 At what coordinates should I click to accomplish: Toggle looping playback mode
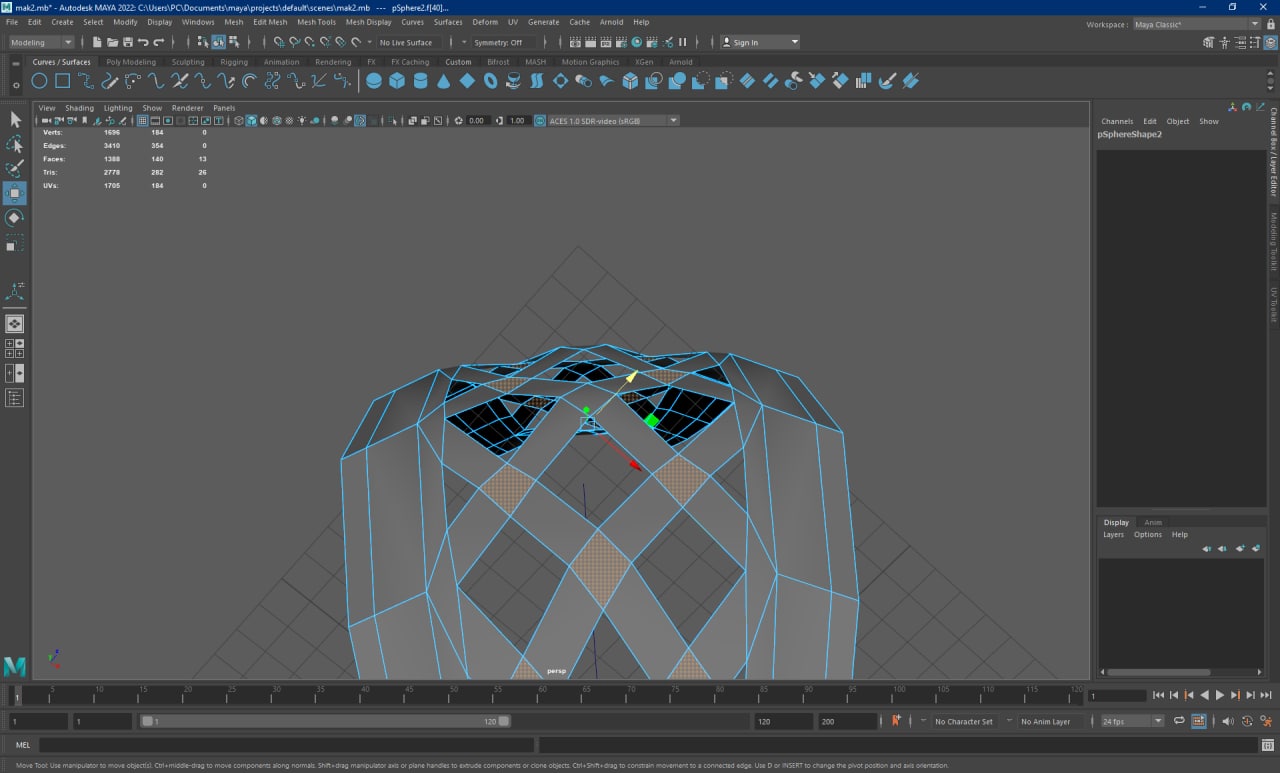1179,721
